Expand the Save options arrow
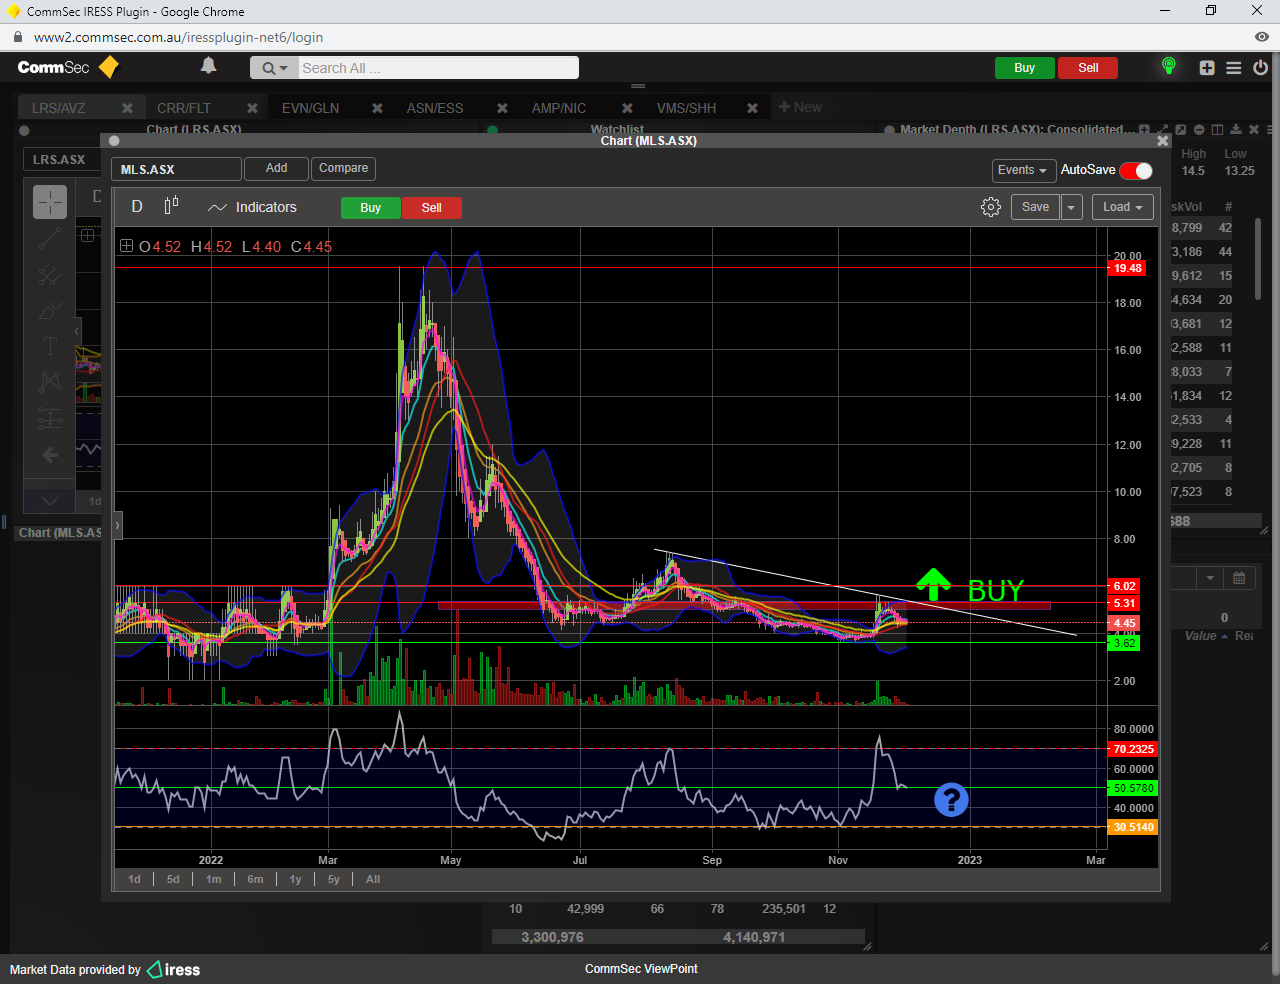Screen dimensions: 1280x984 coord(1071,207)
